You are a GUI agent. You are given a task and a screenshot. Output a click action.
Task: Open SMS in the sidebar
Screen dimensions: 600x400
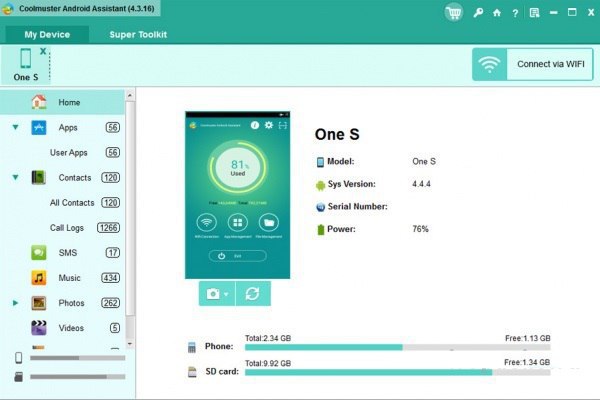[x=68, y=253]
